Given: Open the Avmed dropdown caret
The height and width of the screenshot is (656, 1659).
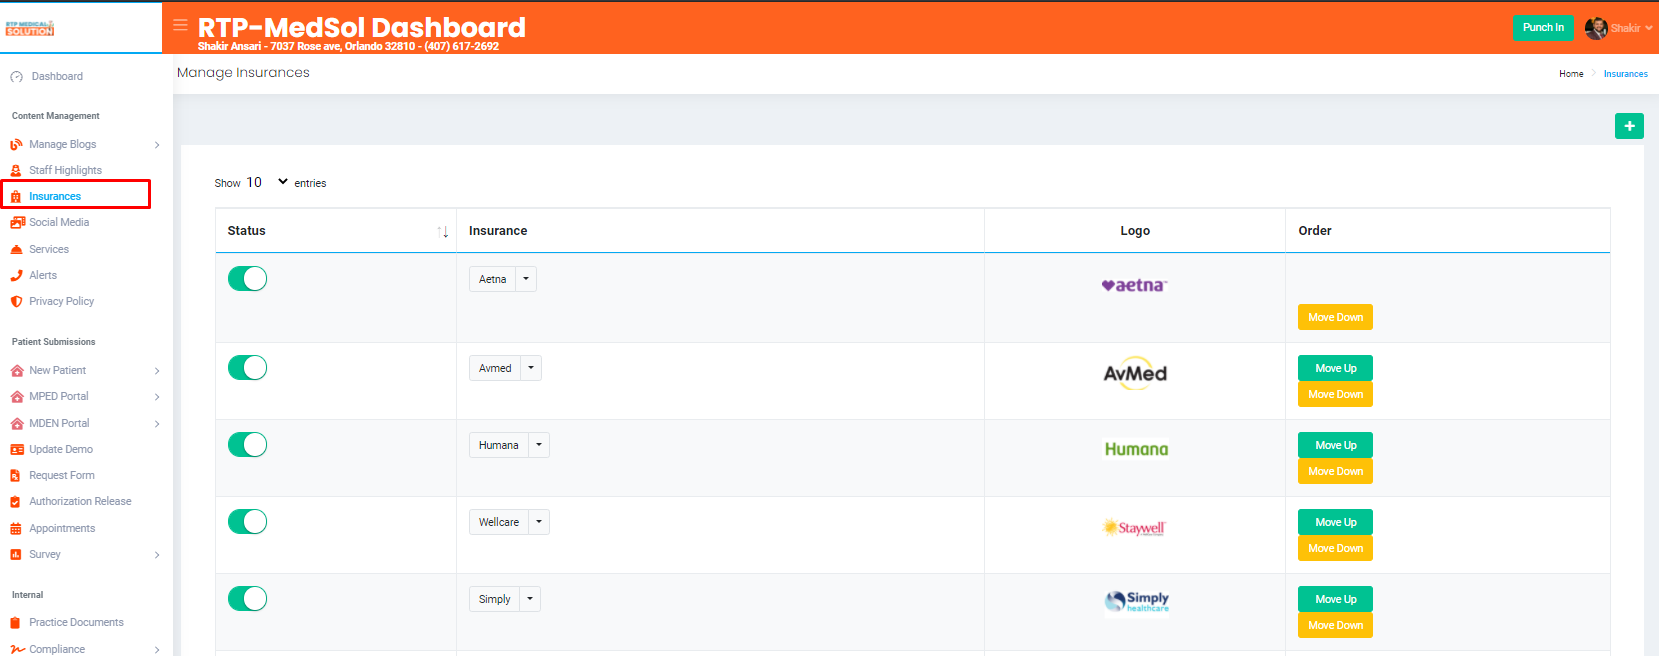Looking at the screenshot, I should point(531,368).
